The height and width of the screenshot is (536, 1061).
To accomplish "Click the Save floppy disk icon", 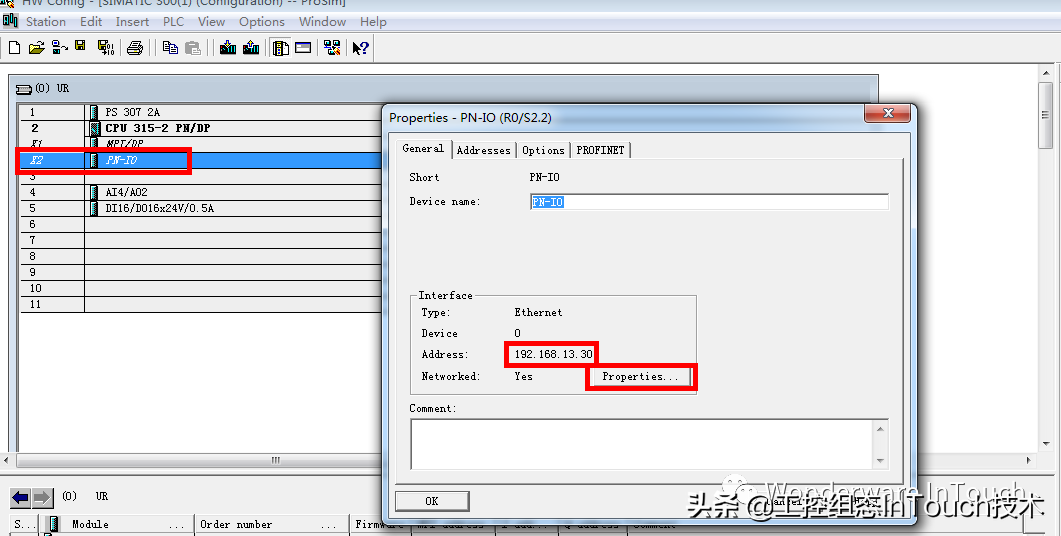I will point(80,47).
